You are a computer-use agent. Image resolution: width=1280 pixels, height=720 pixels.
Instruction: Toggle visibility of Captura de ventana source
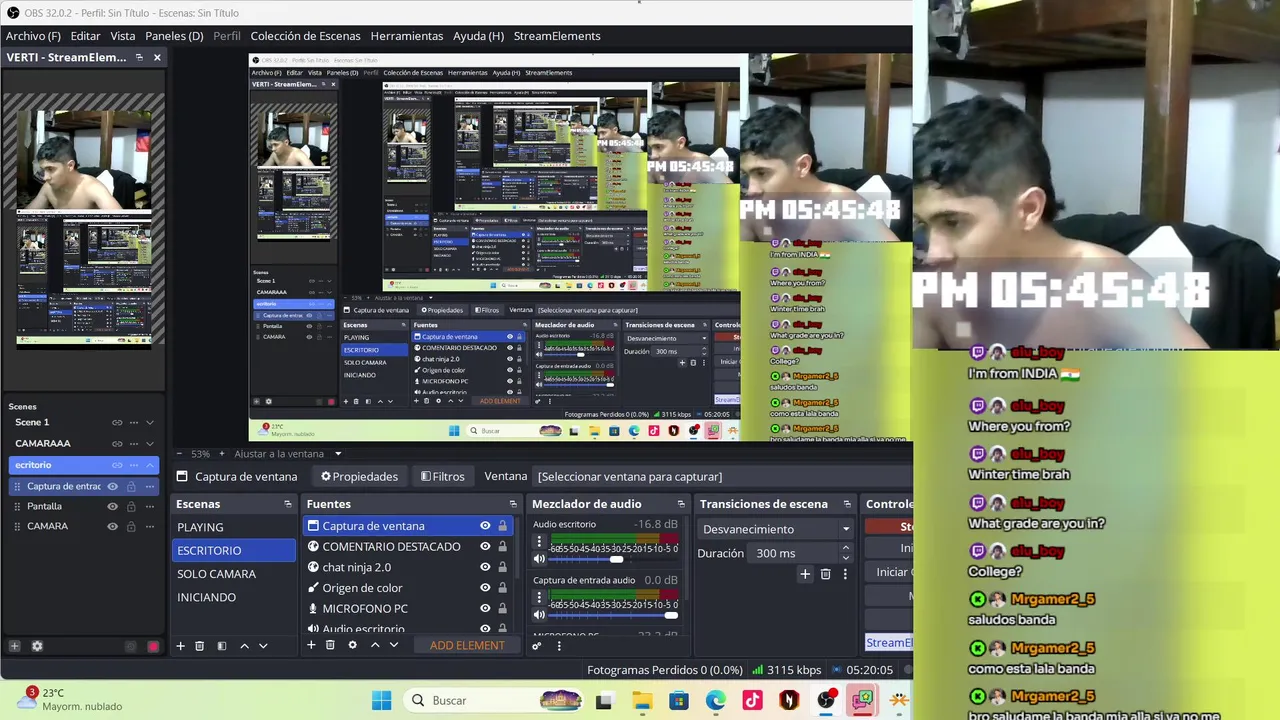[x=485, y=526]
